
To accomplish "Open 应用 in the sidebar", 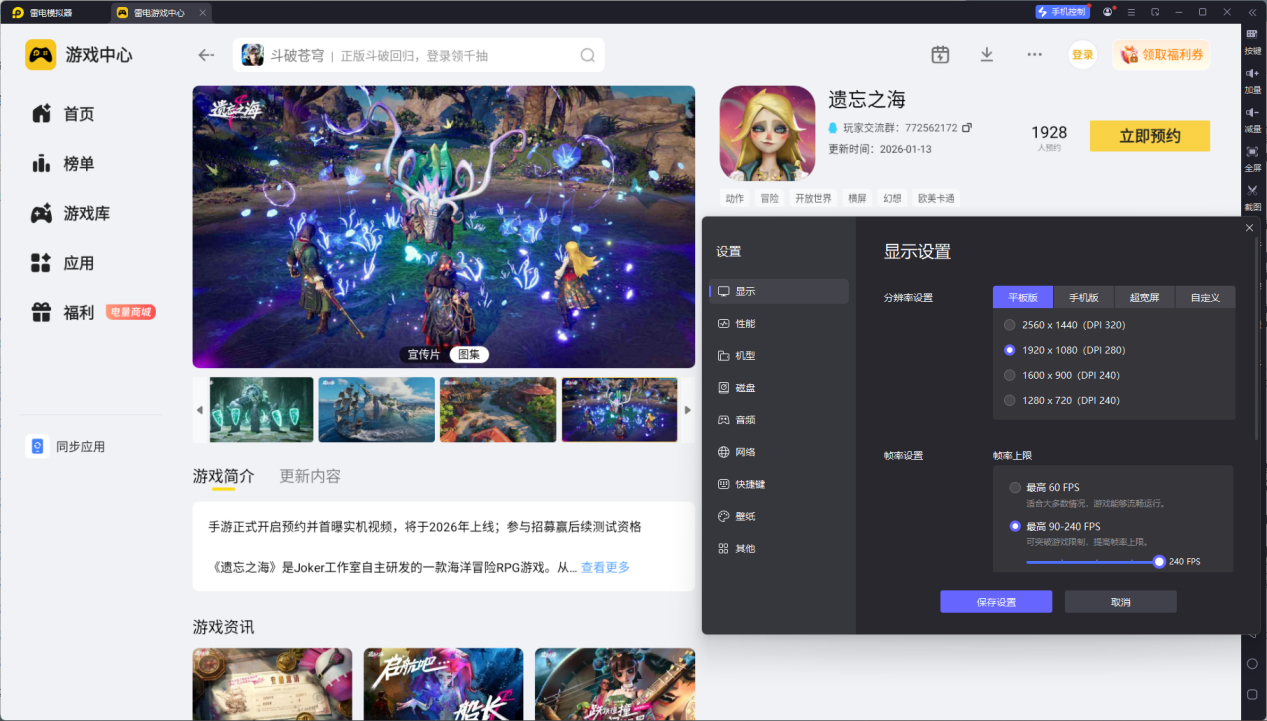I will point(63,263).
